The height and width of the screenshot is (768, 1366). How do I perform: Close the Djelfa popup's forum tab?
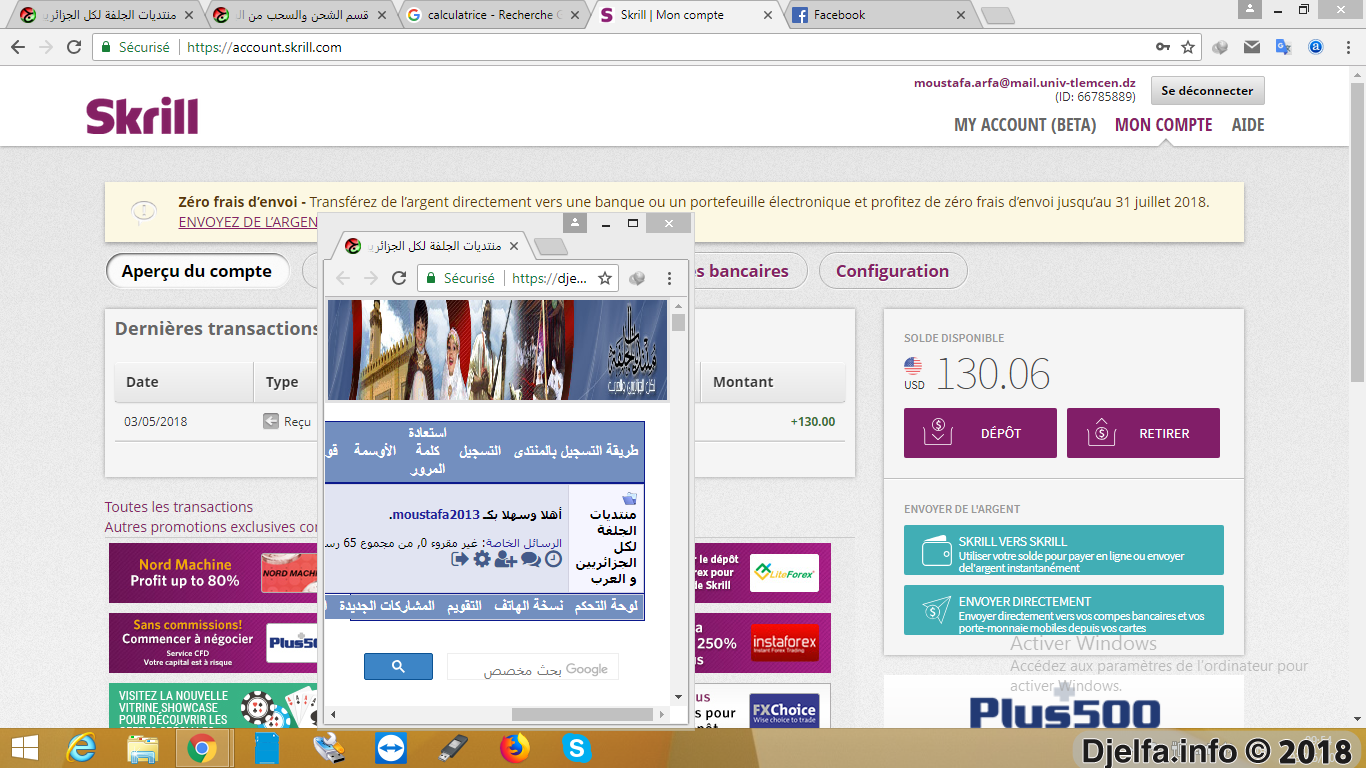pyautogui.click(x=515, y=246)
